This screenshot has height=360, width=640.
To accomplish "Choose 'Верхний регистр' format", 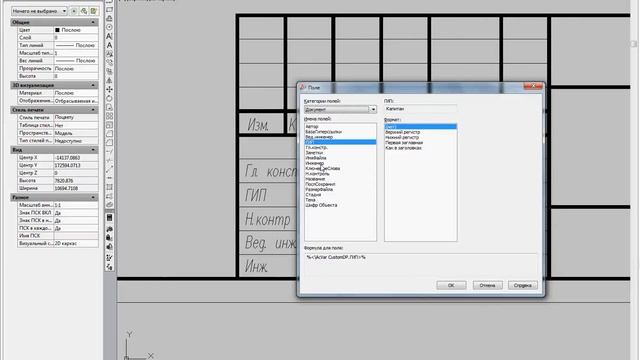I will 402,132.
